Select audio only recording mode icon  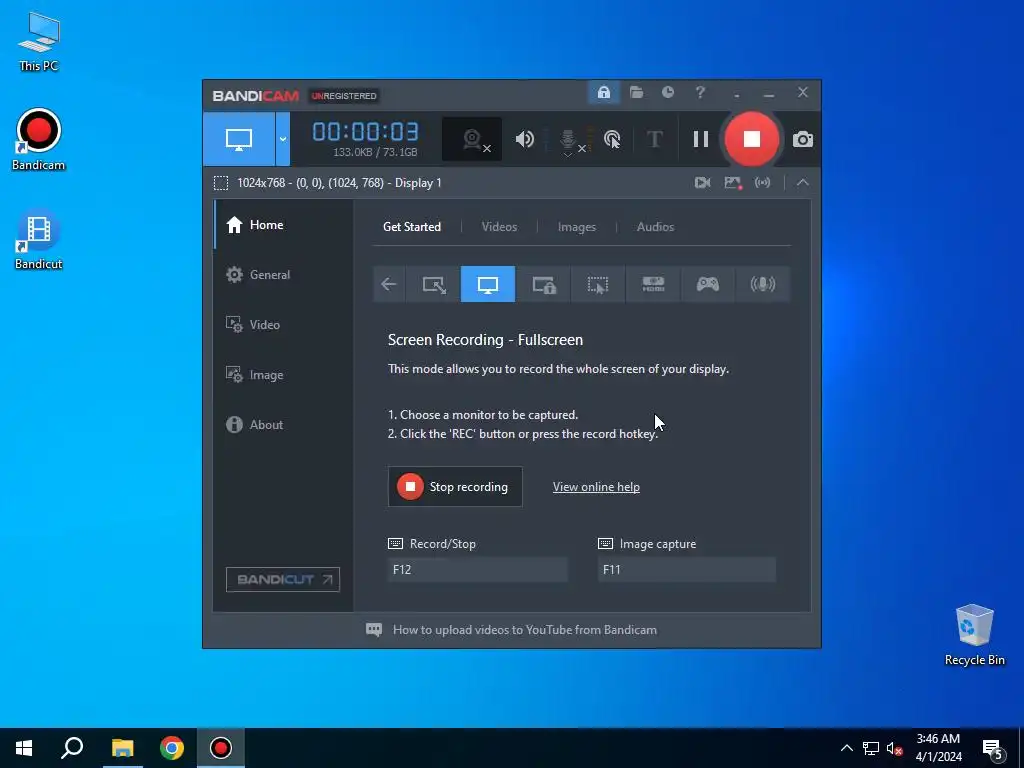pyautogui.click(x=762, y=284)
